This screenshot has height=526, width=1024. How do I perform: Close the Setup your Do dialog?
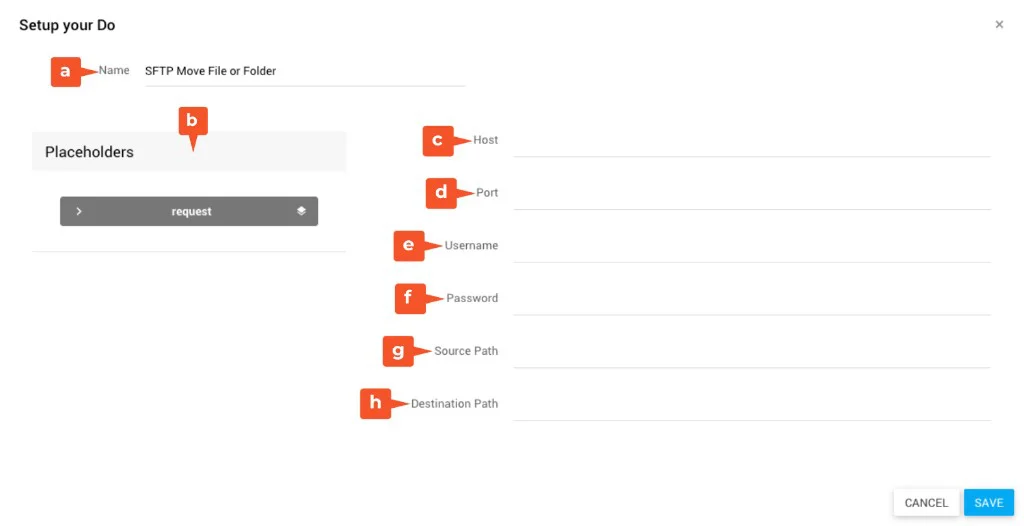coord(999,25)
